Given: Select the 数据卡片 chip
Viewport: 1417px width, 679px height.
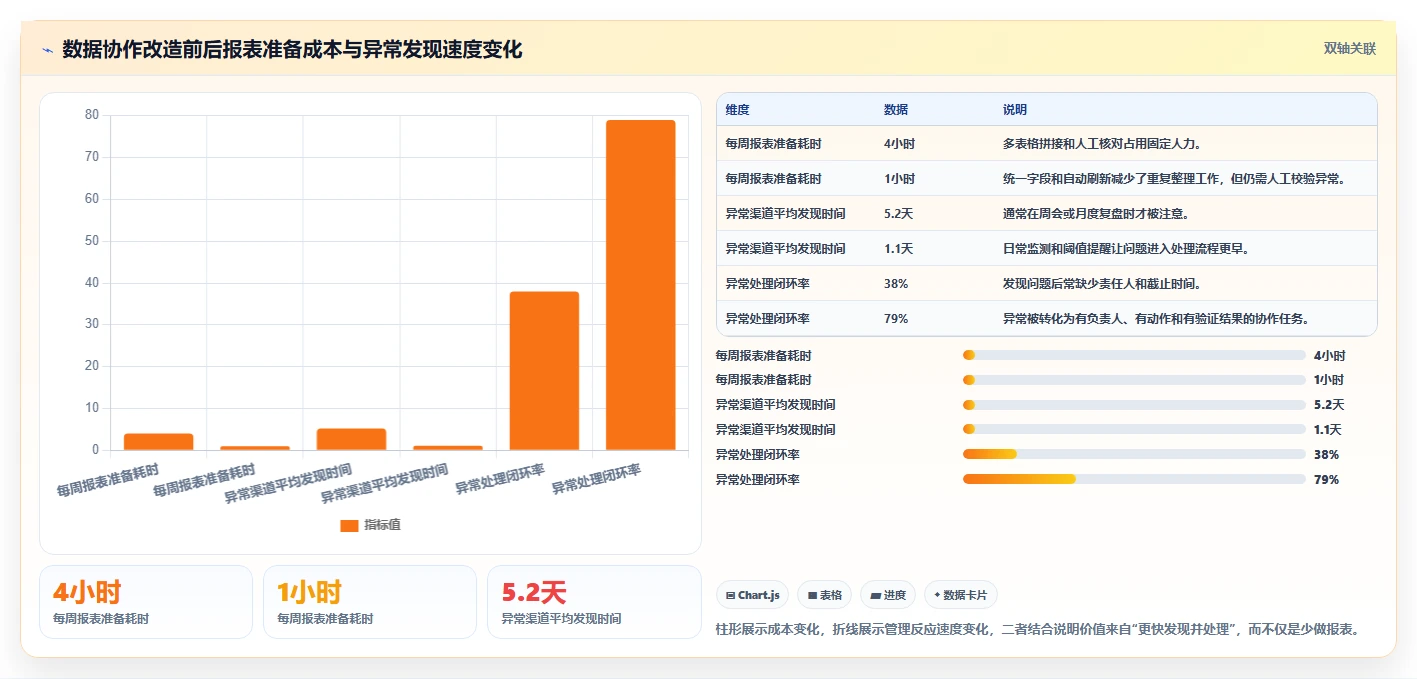Looking at the screenshot, I should 960,595.
